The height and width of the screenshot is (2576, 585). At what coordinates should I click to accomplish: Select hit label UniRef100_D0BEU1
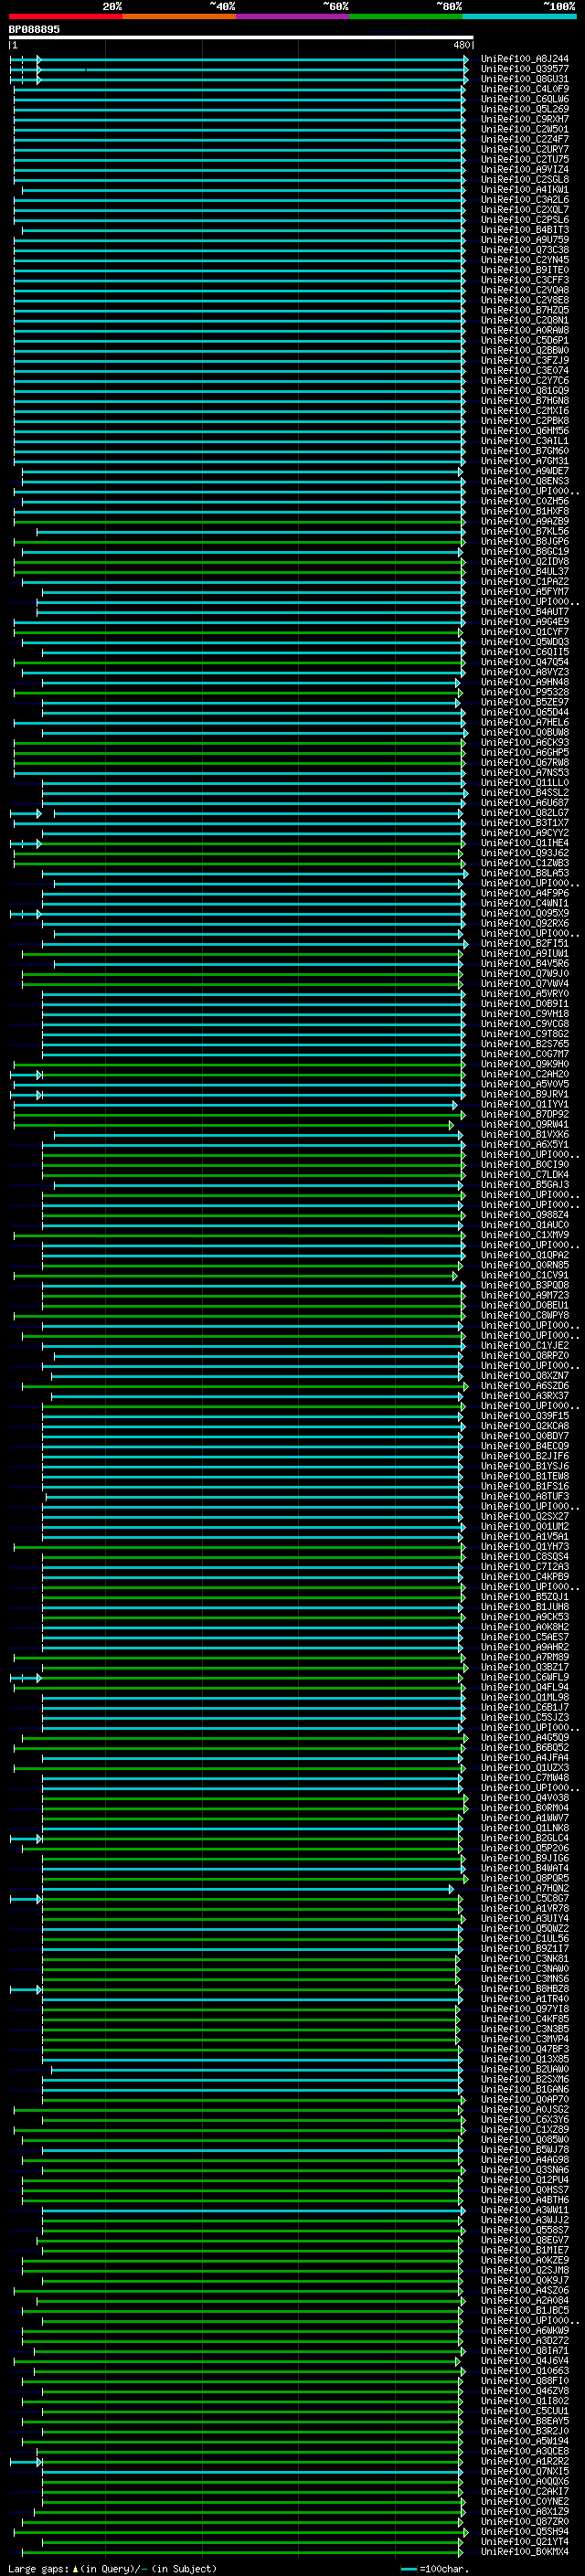pyautogui.click(x=525, y=1305)
